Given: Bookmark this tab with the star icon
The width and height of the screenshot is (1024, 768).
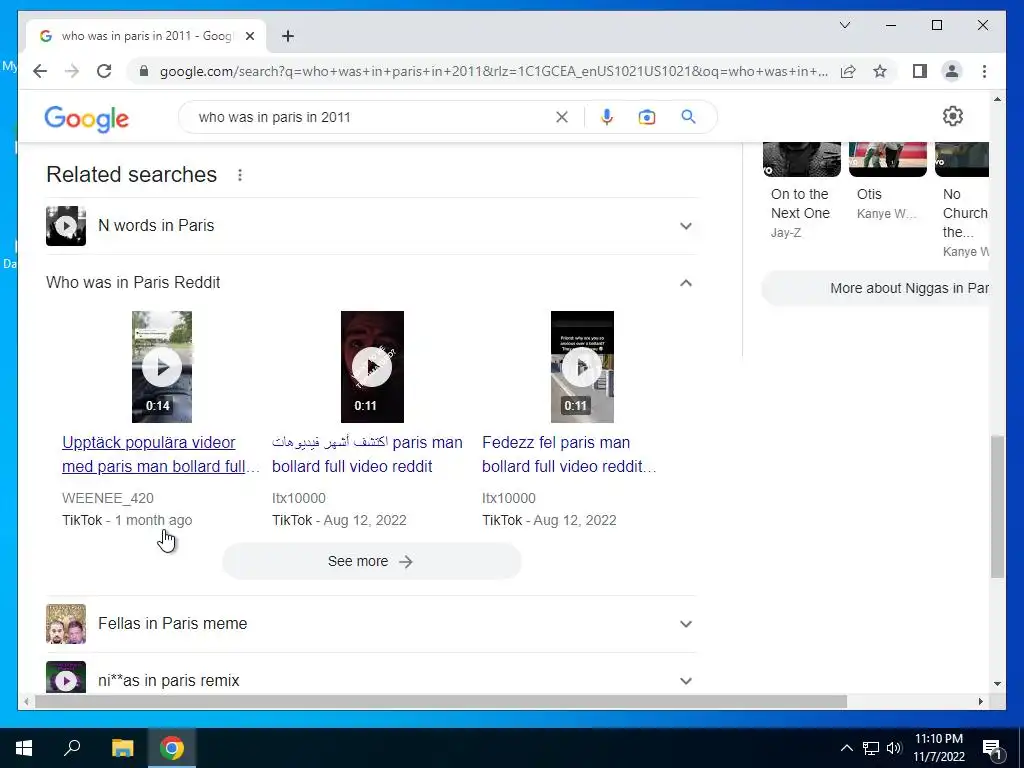Looking at the screenshot, I should click(x=880, y=71).
